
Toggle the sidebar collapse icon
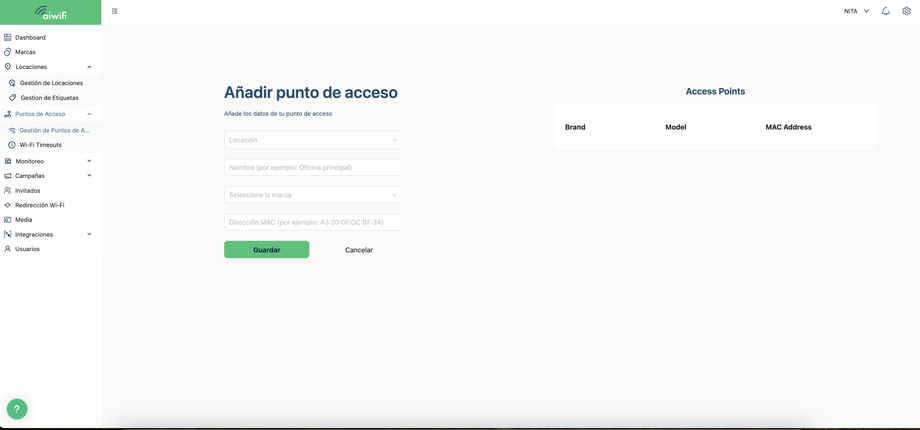[114, 11]
